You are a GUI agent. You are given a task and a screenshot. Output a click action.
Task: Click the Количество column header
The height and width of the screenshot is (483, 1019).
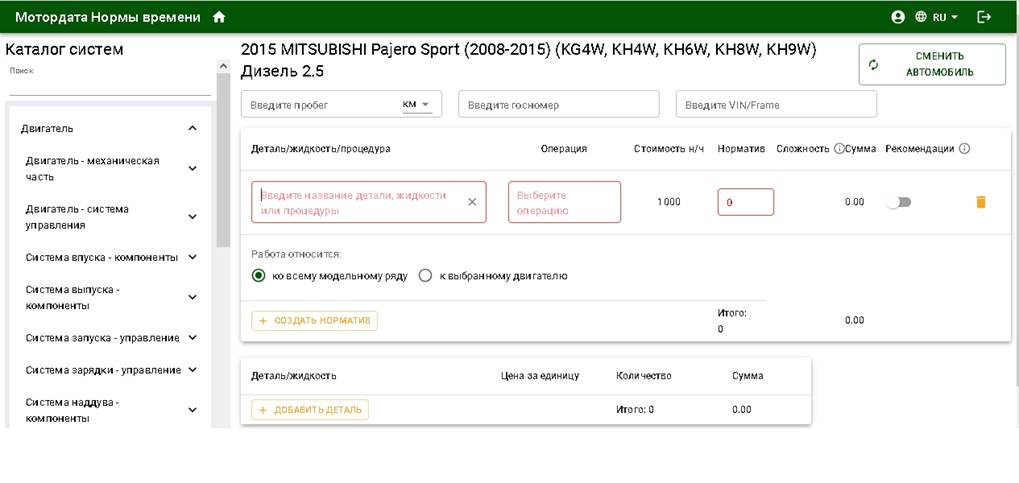click(x=643, y=376)
